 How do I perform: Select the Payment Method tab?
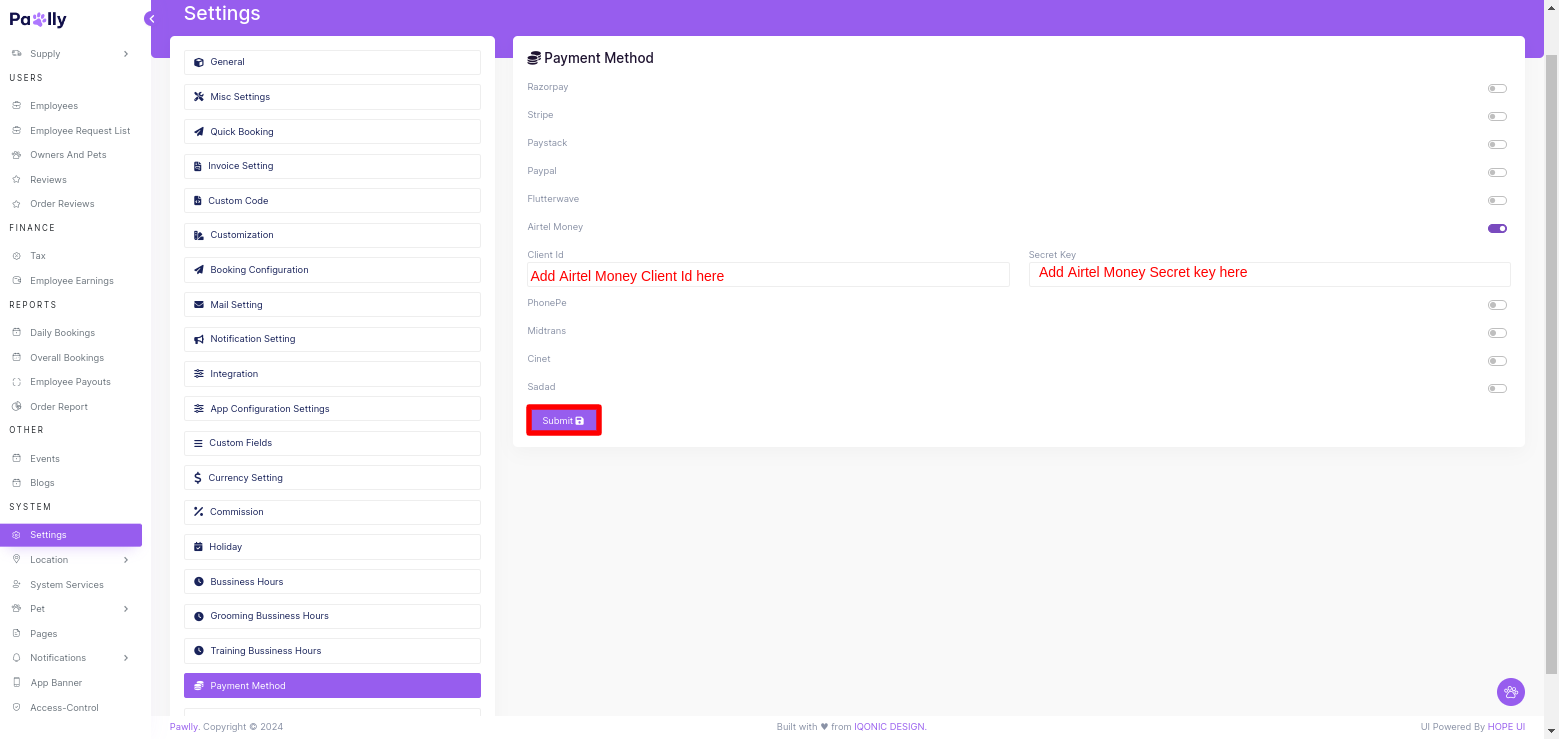pyautogui.click(x=332, y=686)
